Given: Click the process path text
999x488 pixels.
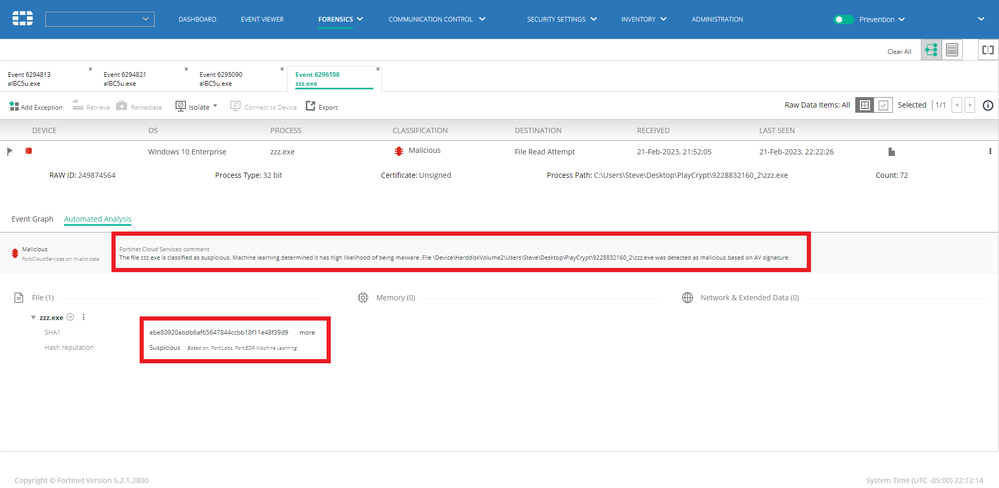Looking at the screenshot, I should click(x=667, y=175).
